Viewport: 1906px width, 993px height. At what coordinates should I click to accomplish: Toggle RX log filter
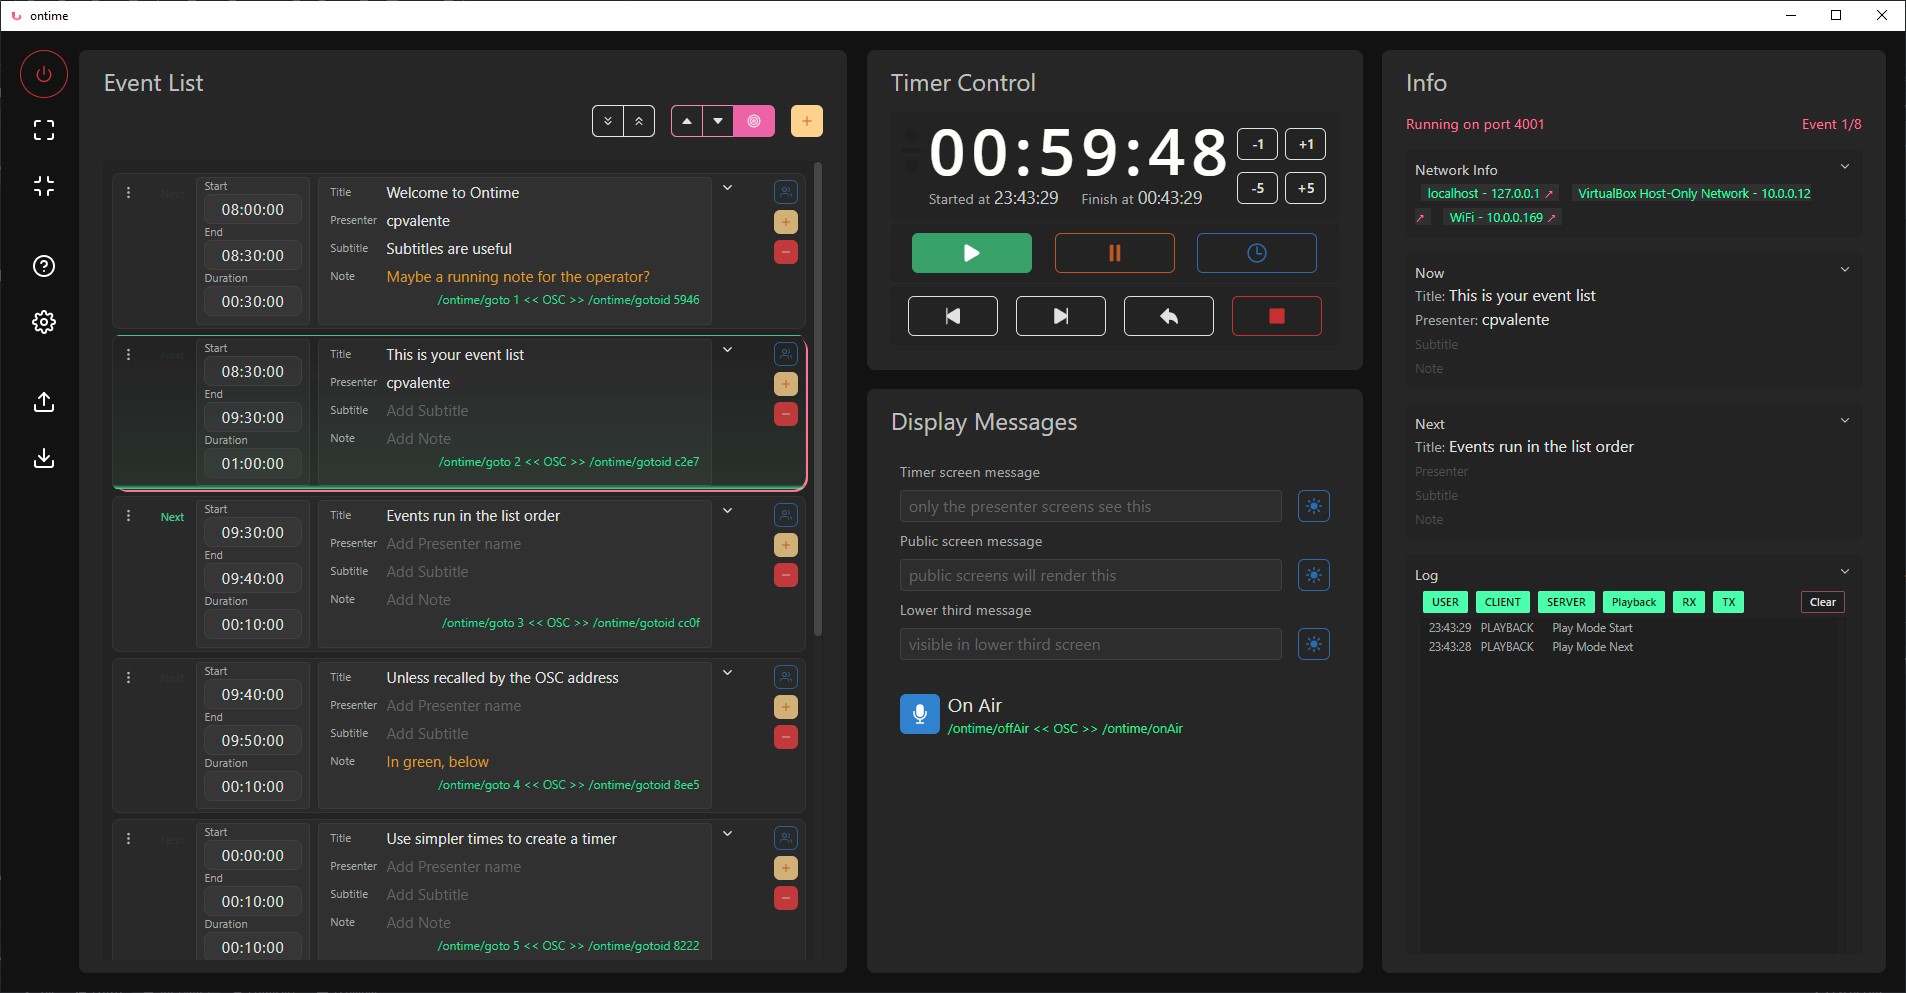[x=1689, y=602]
